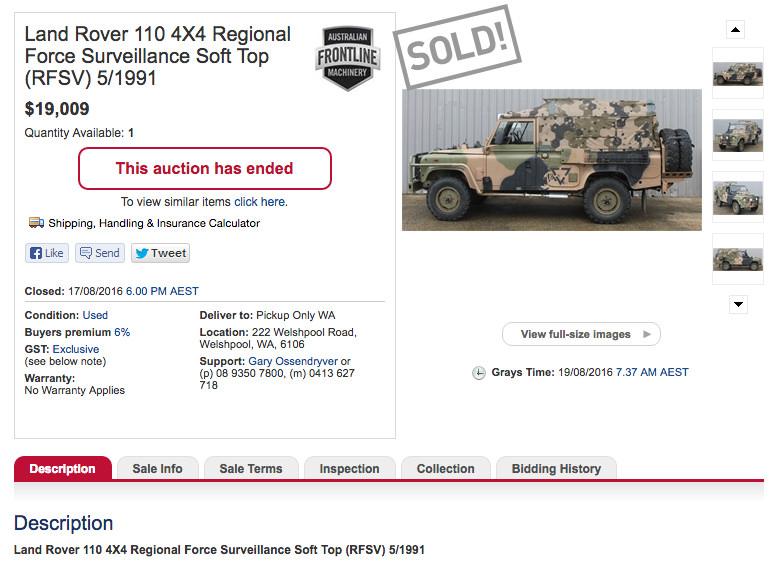Click the Facebook Like button
783x570 pixels.
pos(47,253)
